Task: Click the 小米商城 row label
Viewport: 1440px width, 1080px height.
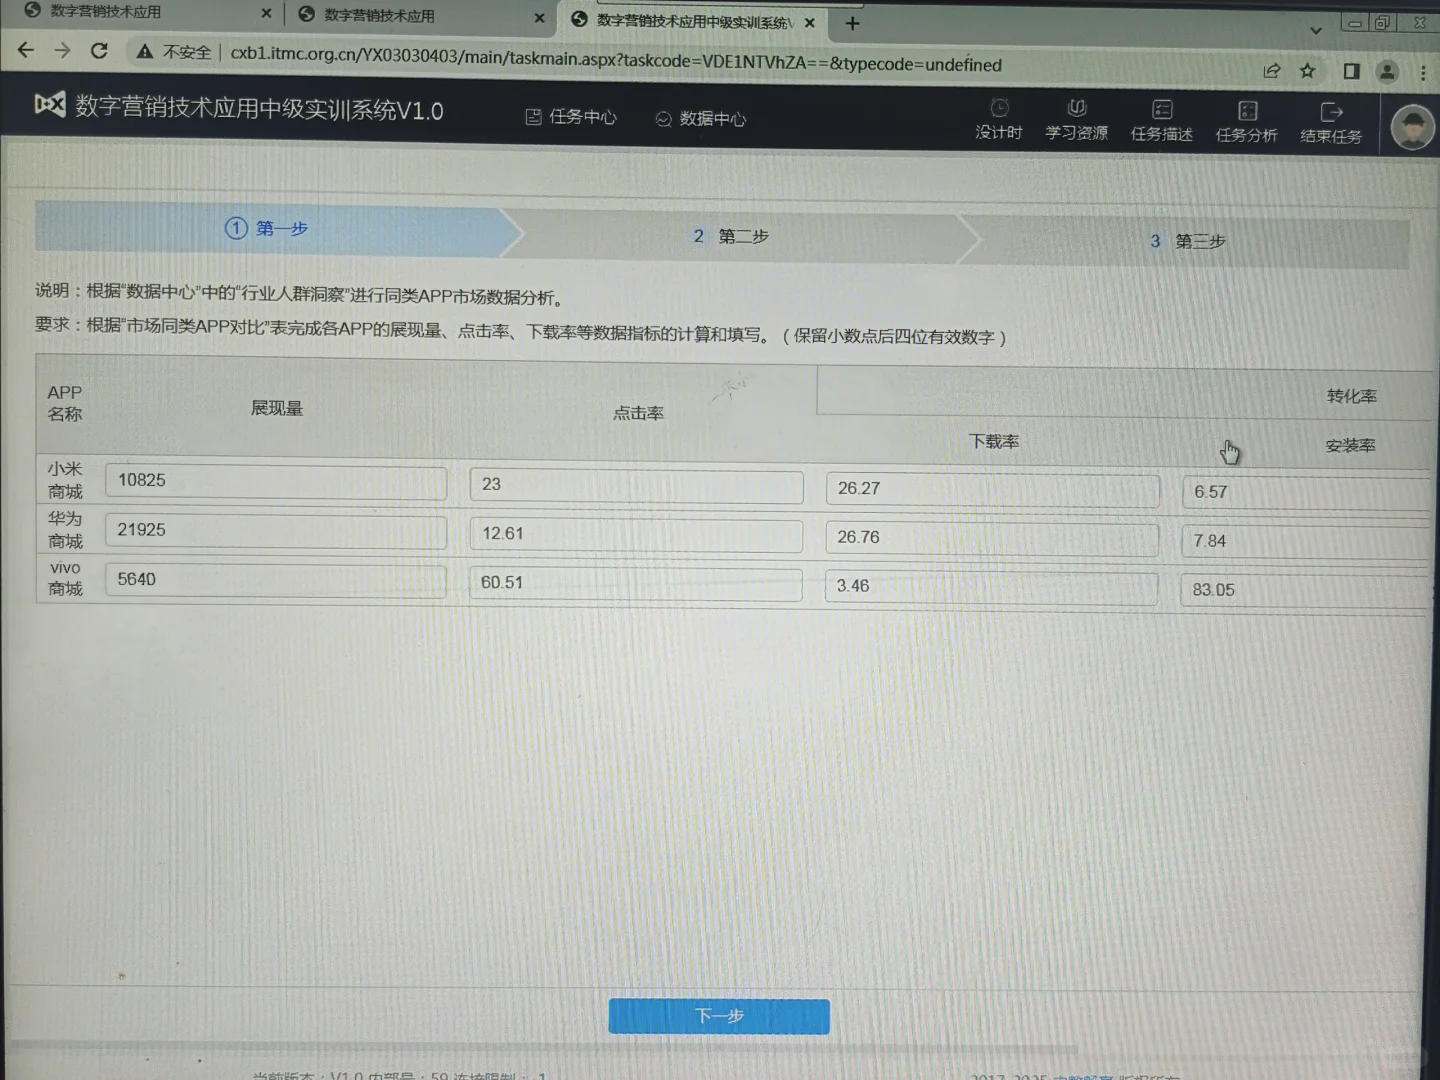Action: [65, 480]
